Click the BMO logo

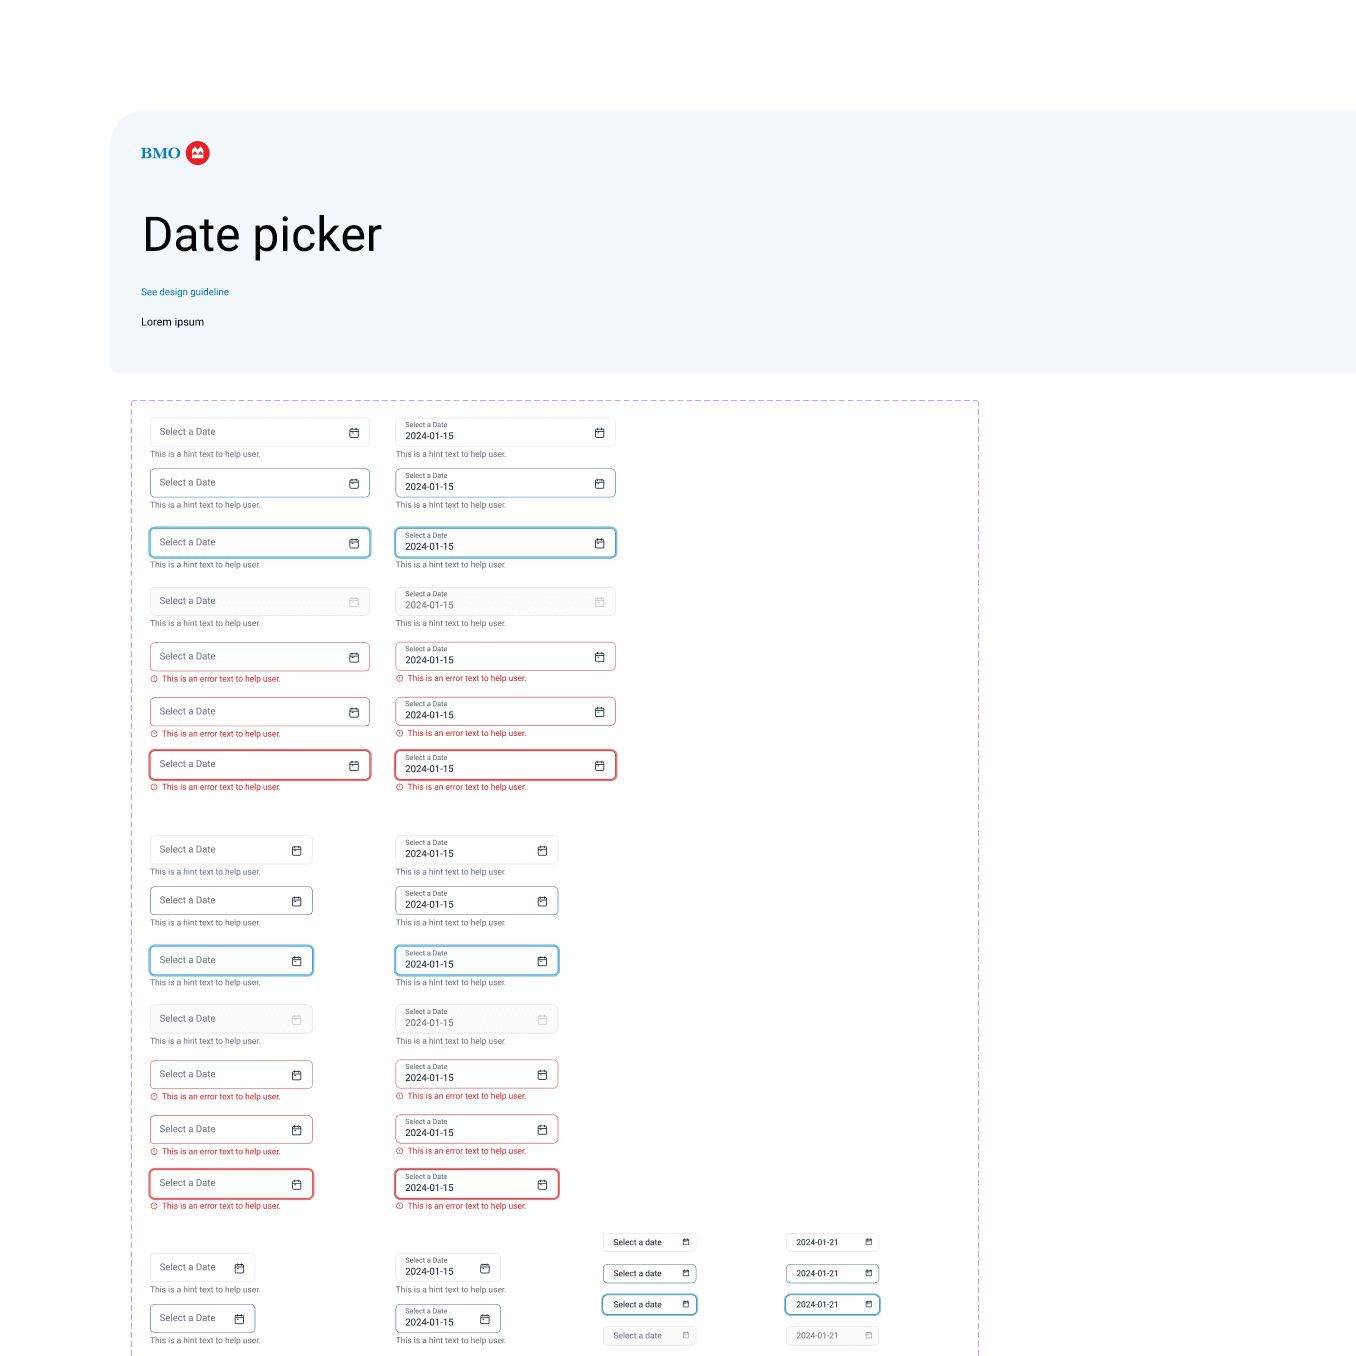[175, 153]
